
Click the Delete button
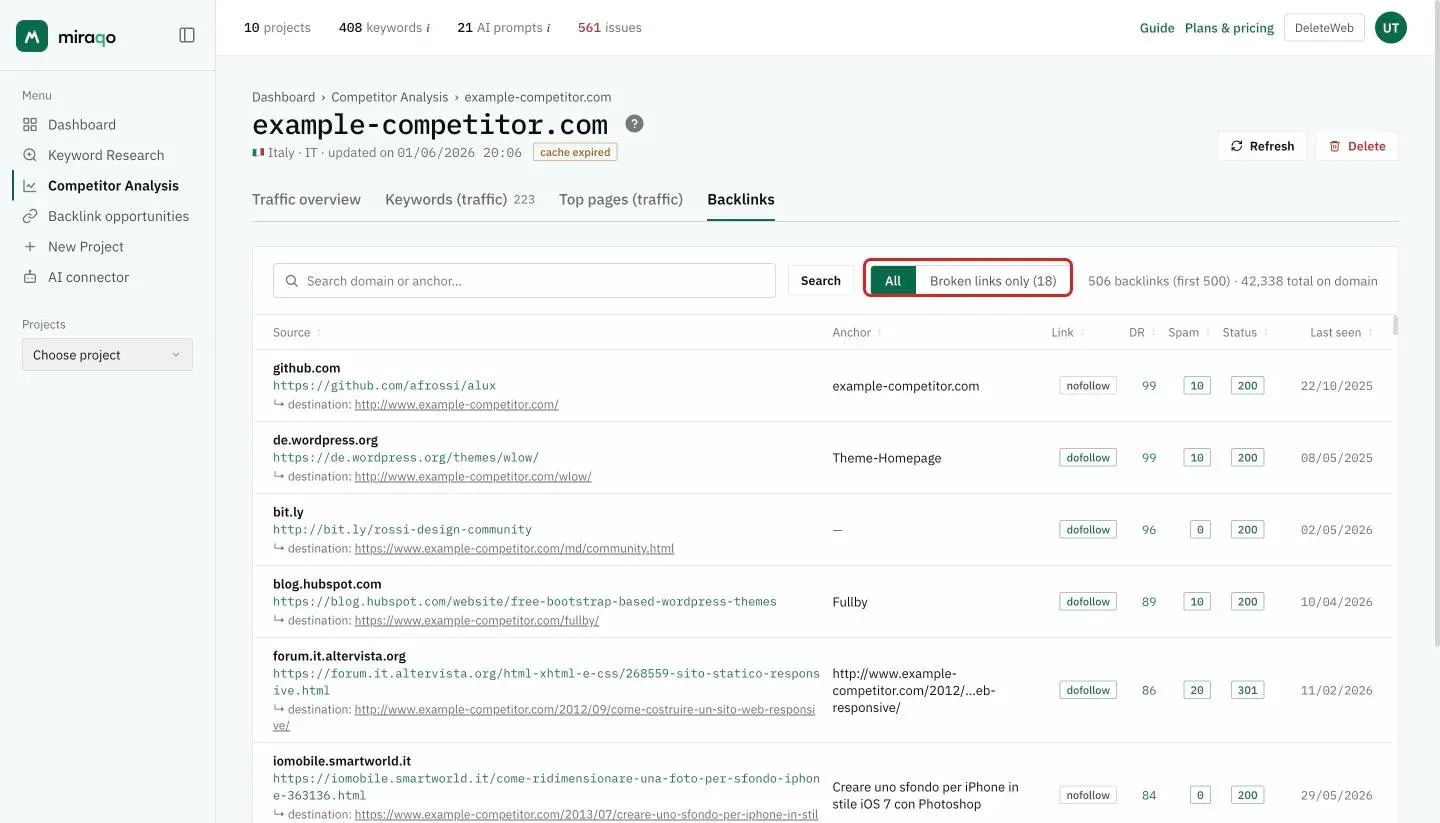click(1357, 146)
